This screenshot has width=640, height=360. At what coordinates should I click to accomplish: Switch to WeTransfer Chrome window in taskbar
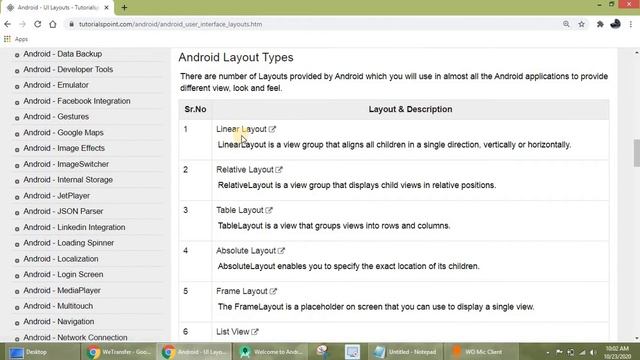118,352
